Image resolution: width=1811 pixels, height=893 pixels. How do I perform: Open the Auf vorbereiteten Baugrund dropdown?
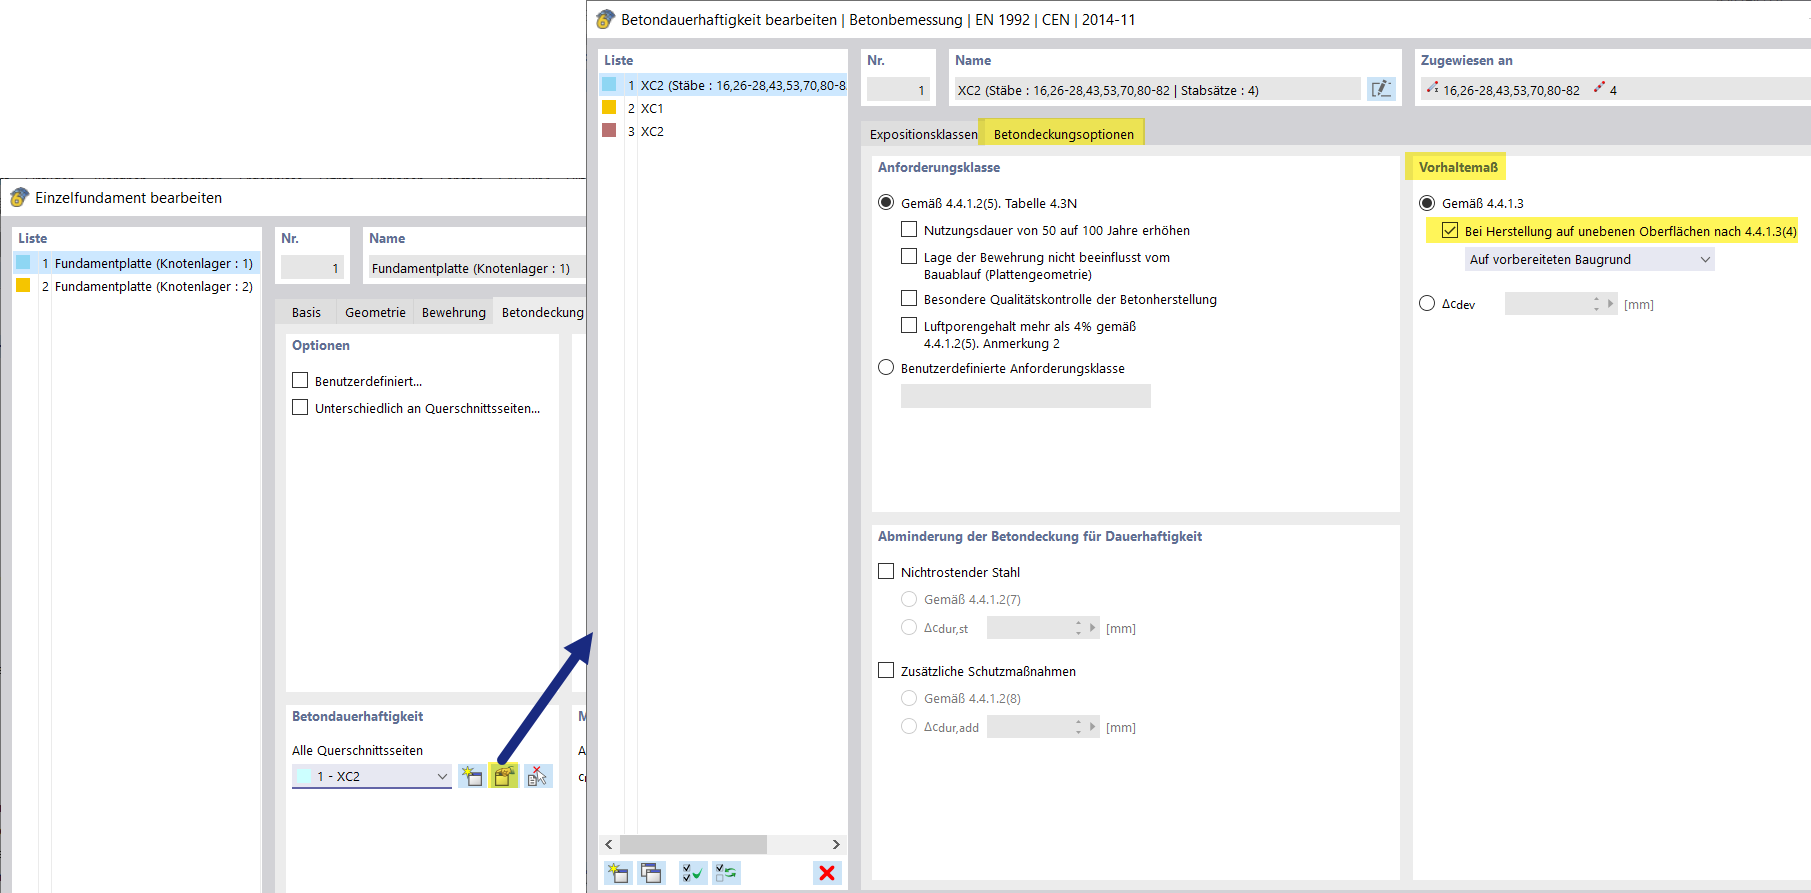[x=1590, y=259]
